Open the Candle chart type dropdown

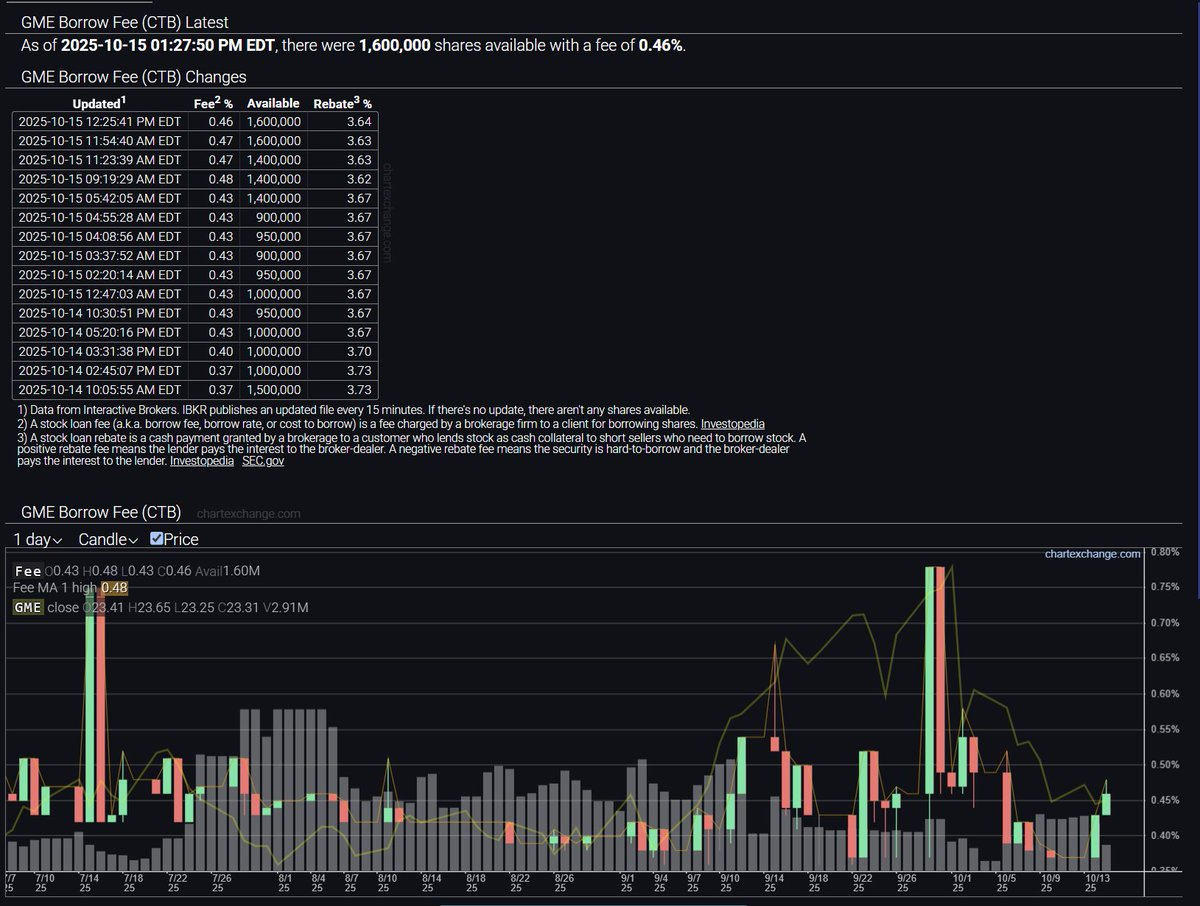pyautogui.click(x=108, y=539)
